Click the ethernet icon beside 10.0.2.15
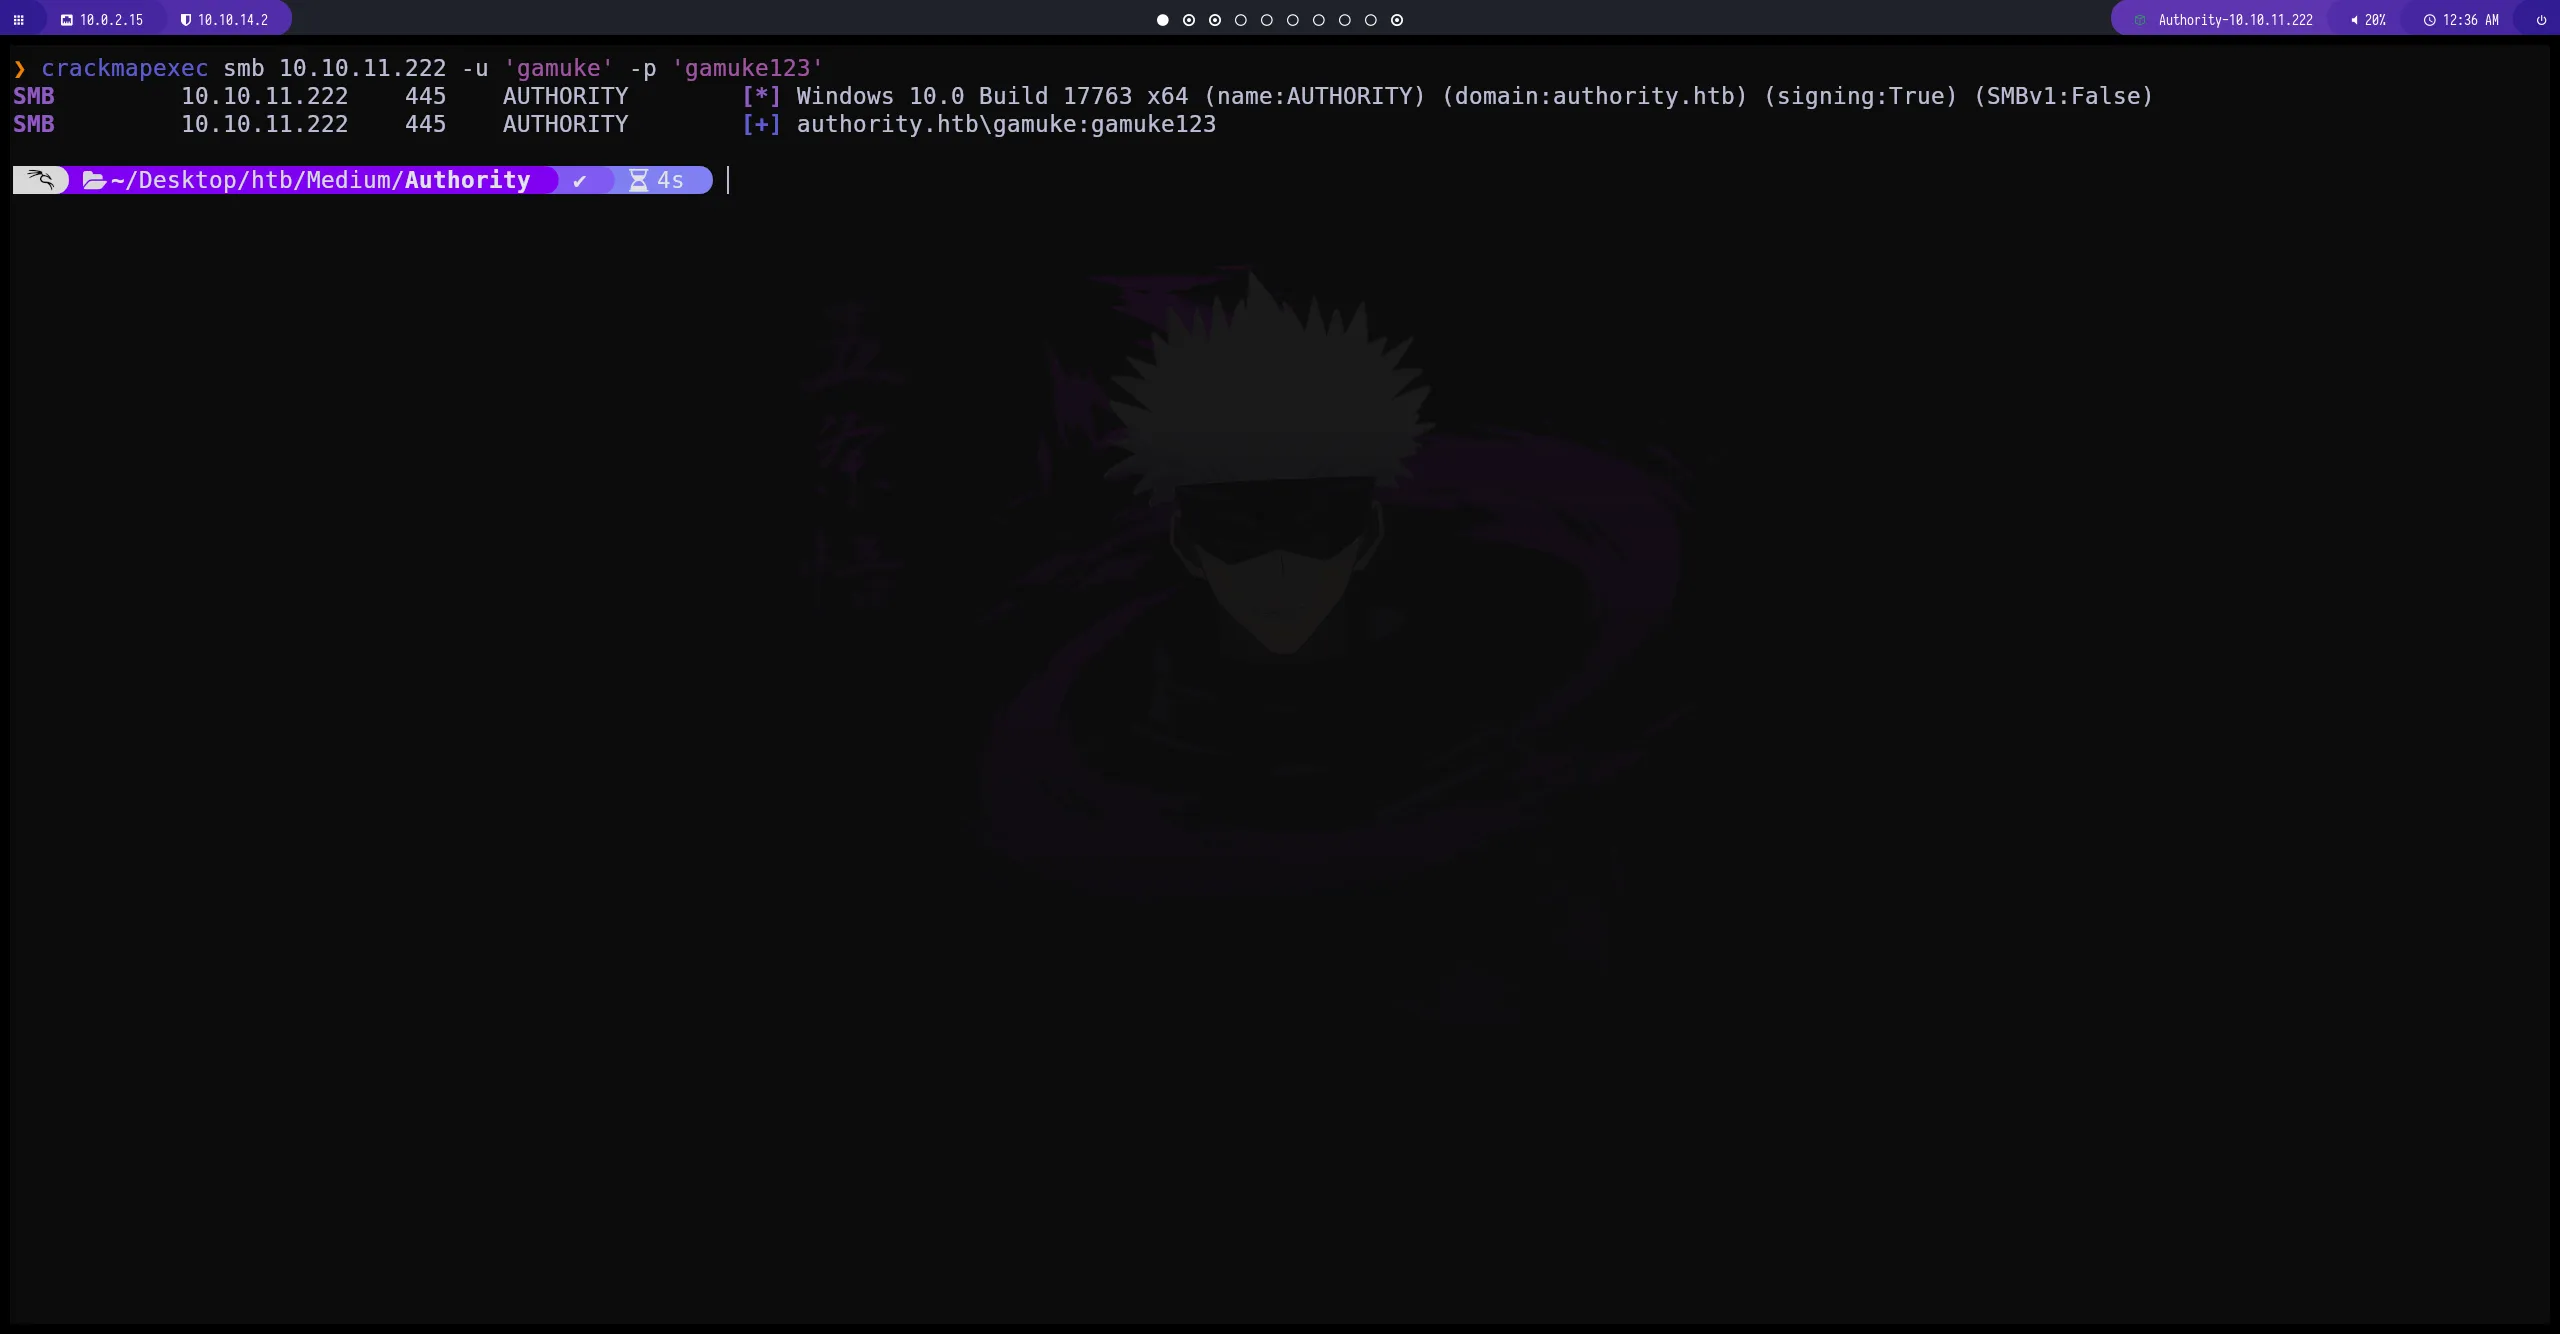Screen dimensions: 2560x1334 pyautogui.click(x=67, y=19)
